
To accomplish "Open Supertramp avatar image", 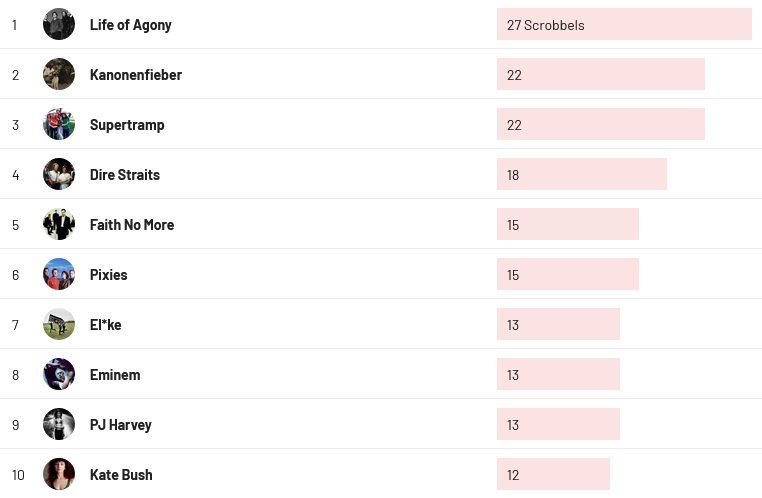I will 59,124.
